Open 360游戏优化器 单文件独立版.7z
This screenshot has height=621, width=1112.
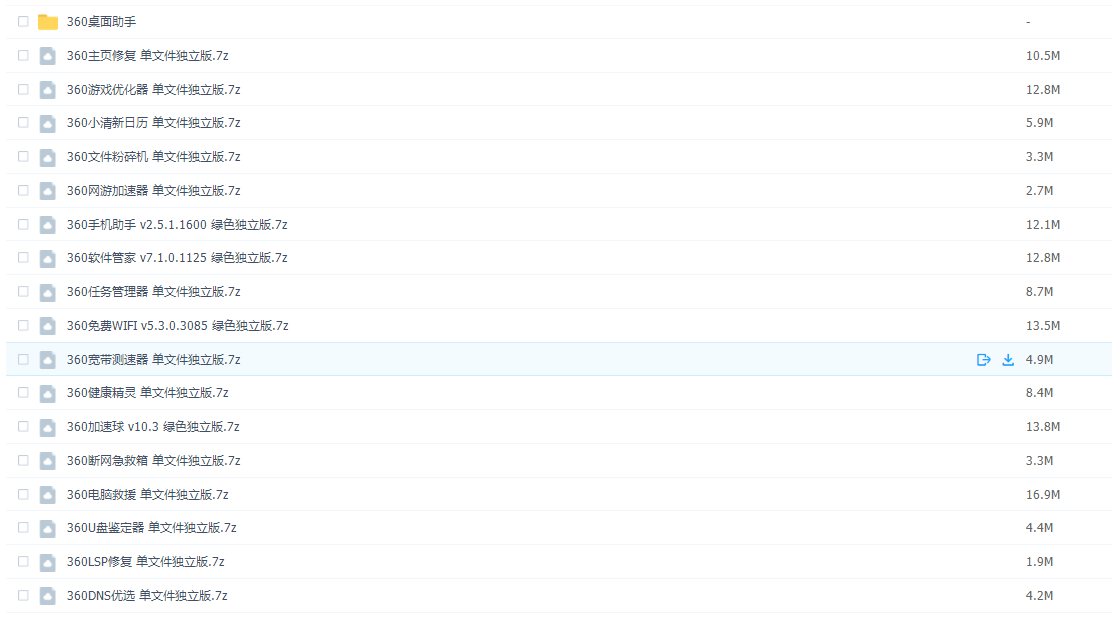tap(153, 89)
